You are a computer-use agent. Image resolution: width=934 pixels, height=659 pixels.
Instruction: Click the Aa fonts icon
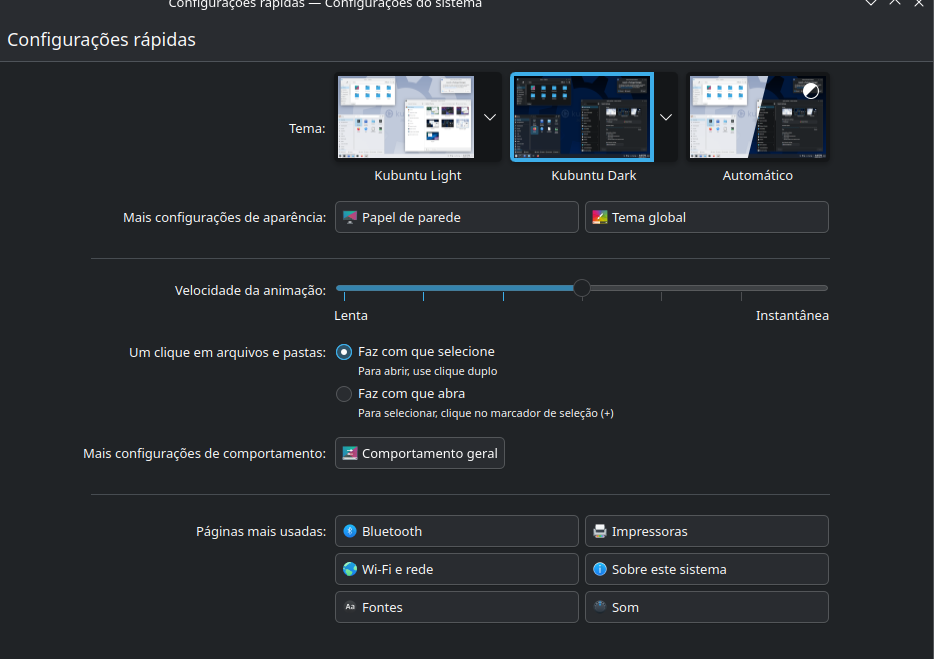click(350, 607)
